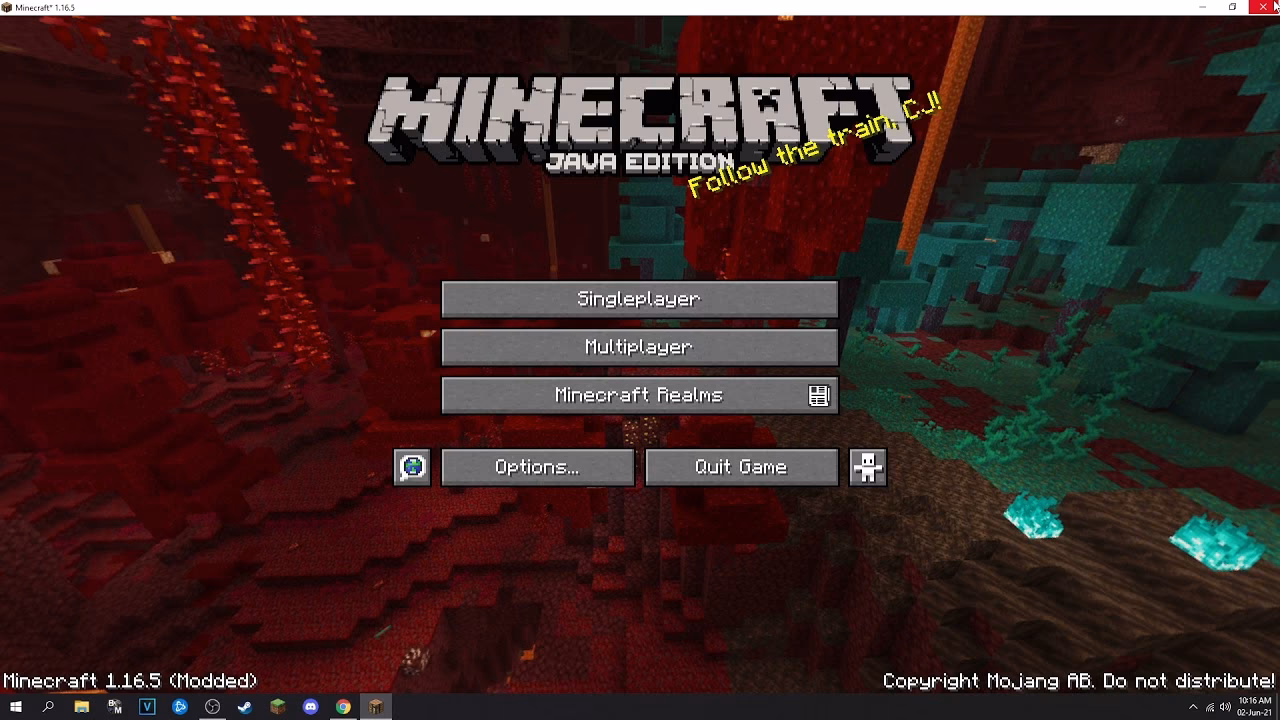Open the Singleplayer menu

pyautogui.click(x=639, y=299)
